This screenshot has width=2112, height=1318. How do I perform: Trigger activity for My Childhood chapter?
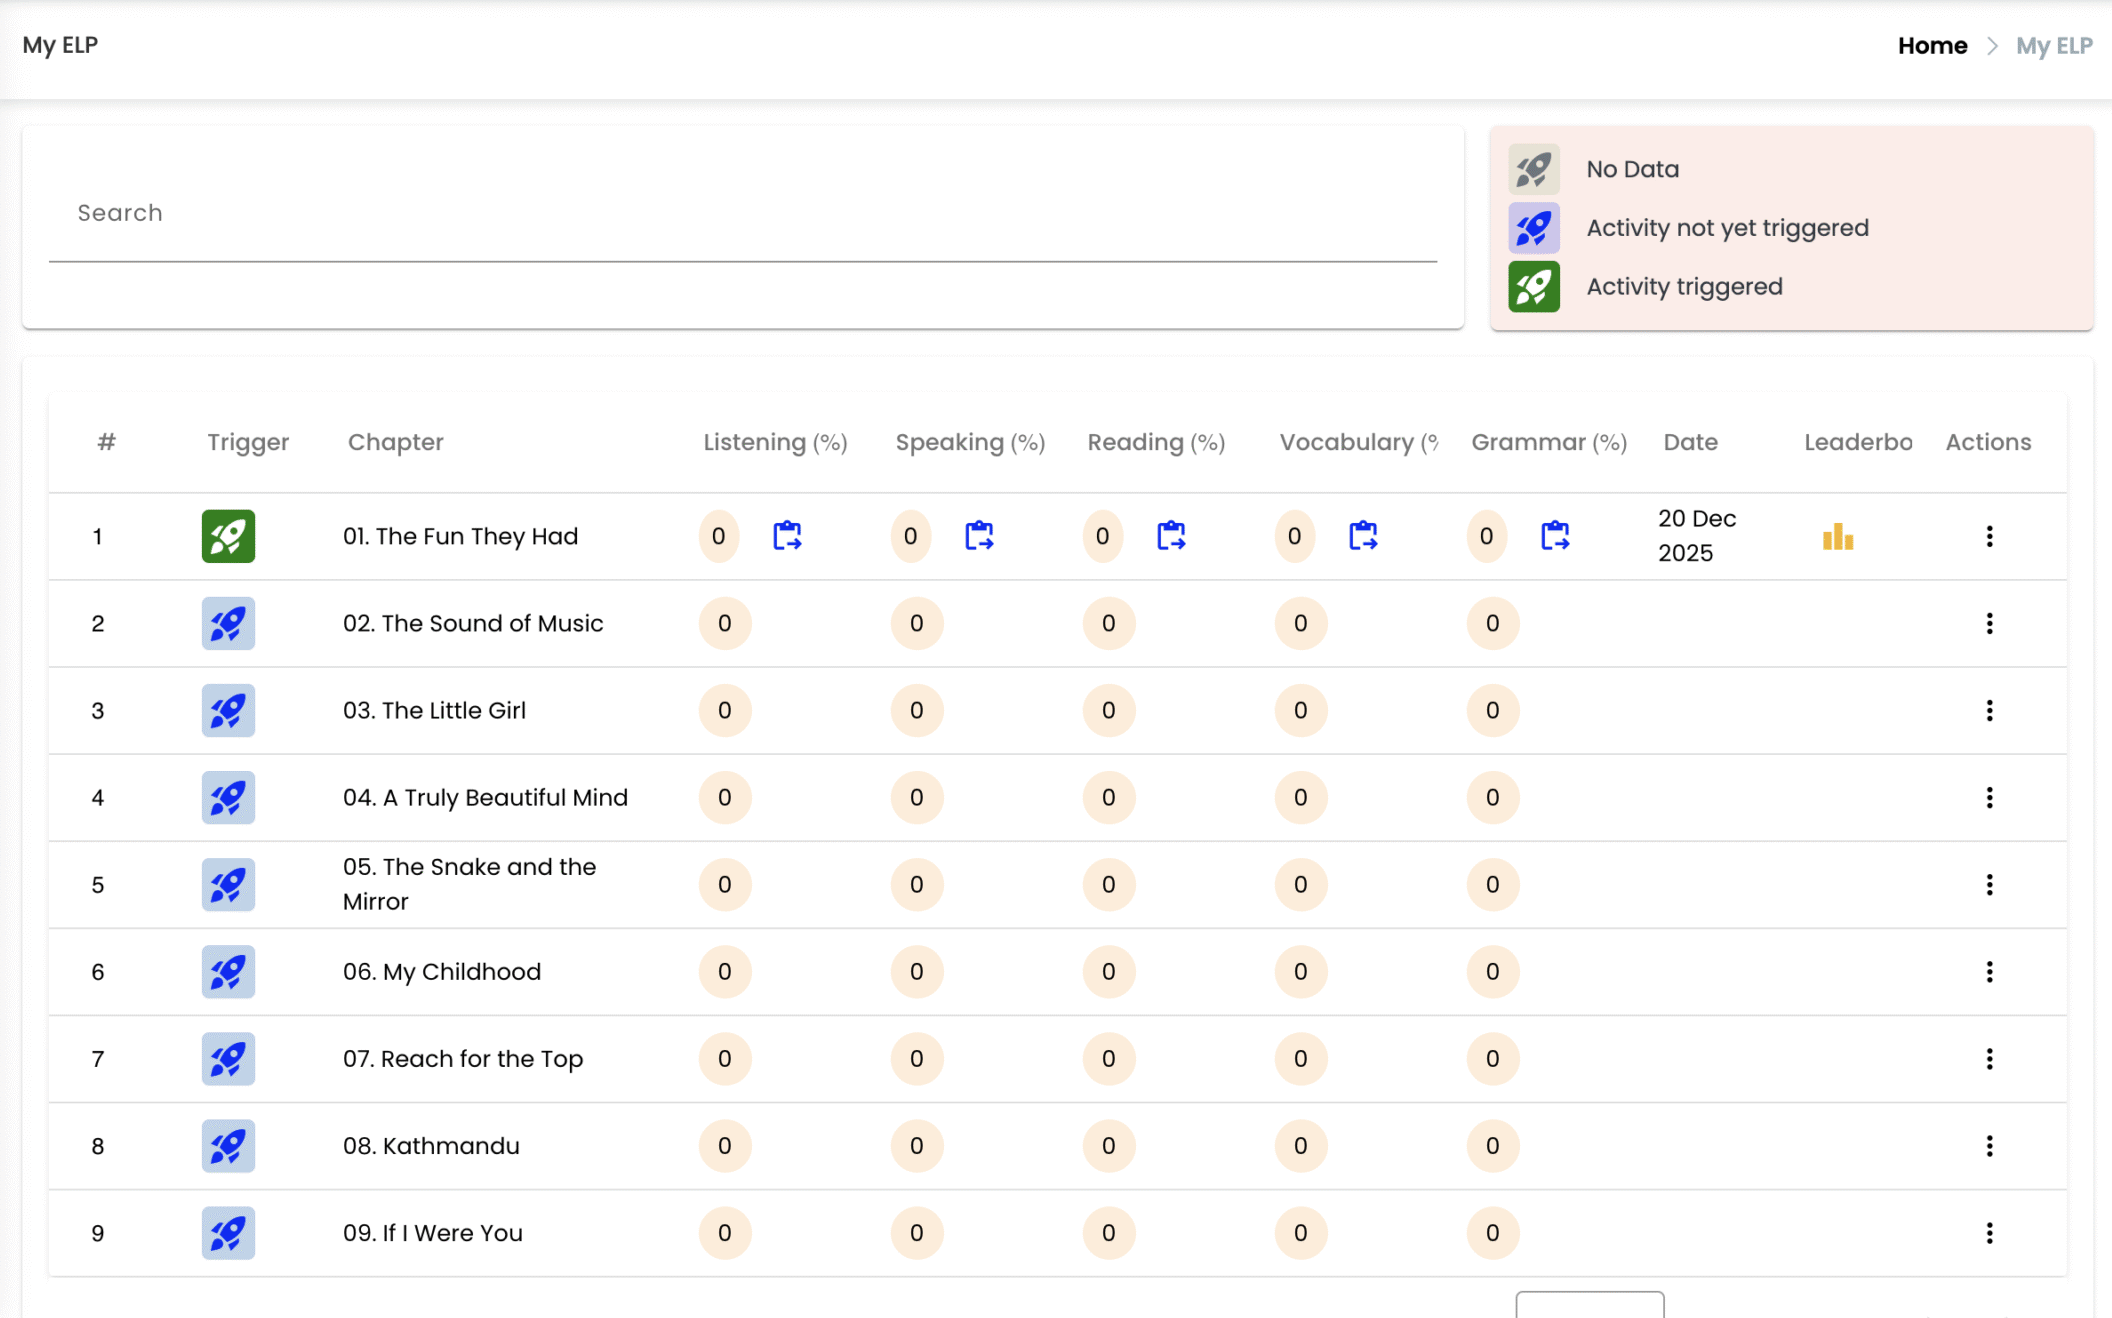tap(228, 971)
